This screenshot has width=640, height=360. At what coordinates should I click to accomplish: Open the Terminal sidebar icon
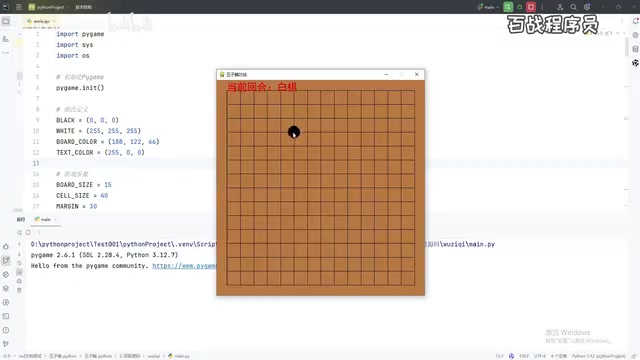pos(6,316)
